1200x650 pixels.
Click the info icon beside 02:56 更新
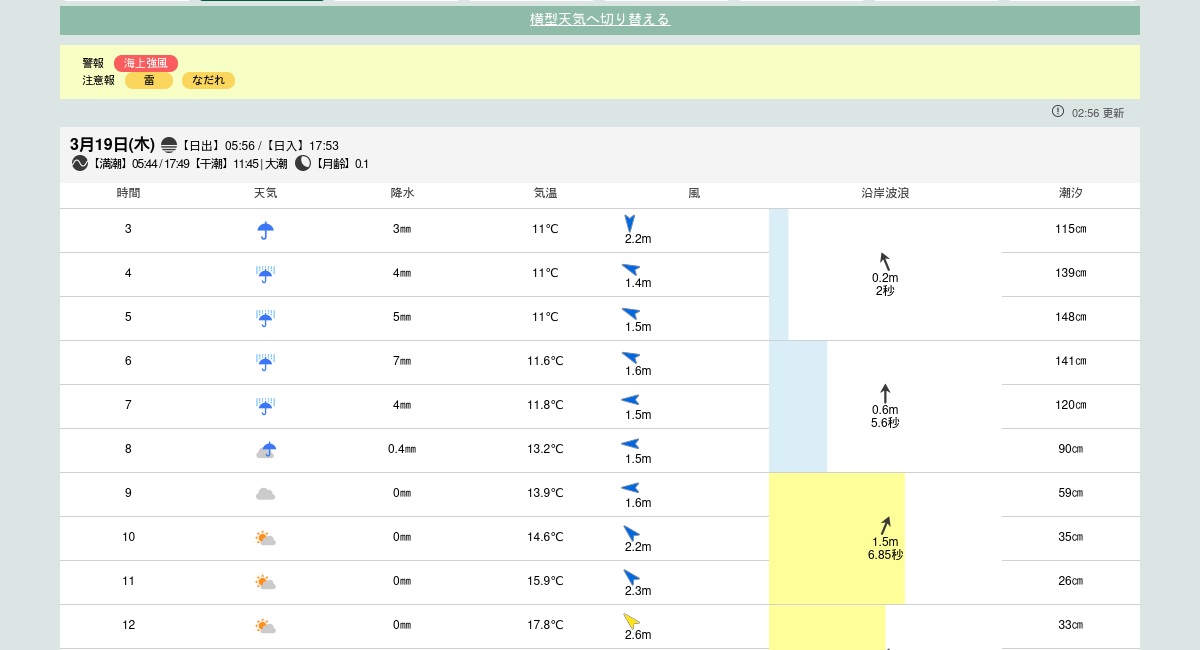1058,111
